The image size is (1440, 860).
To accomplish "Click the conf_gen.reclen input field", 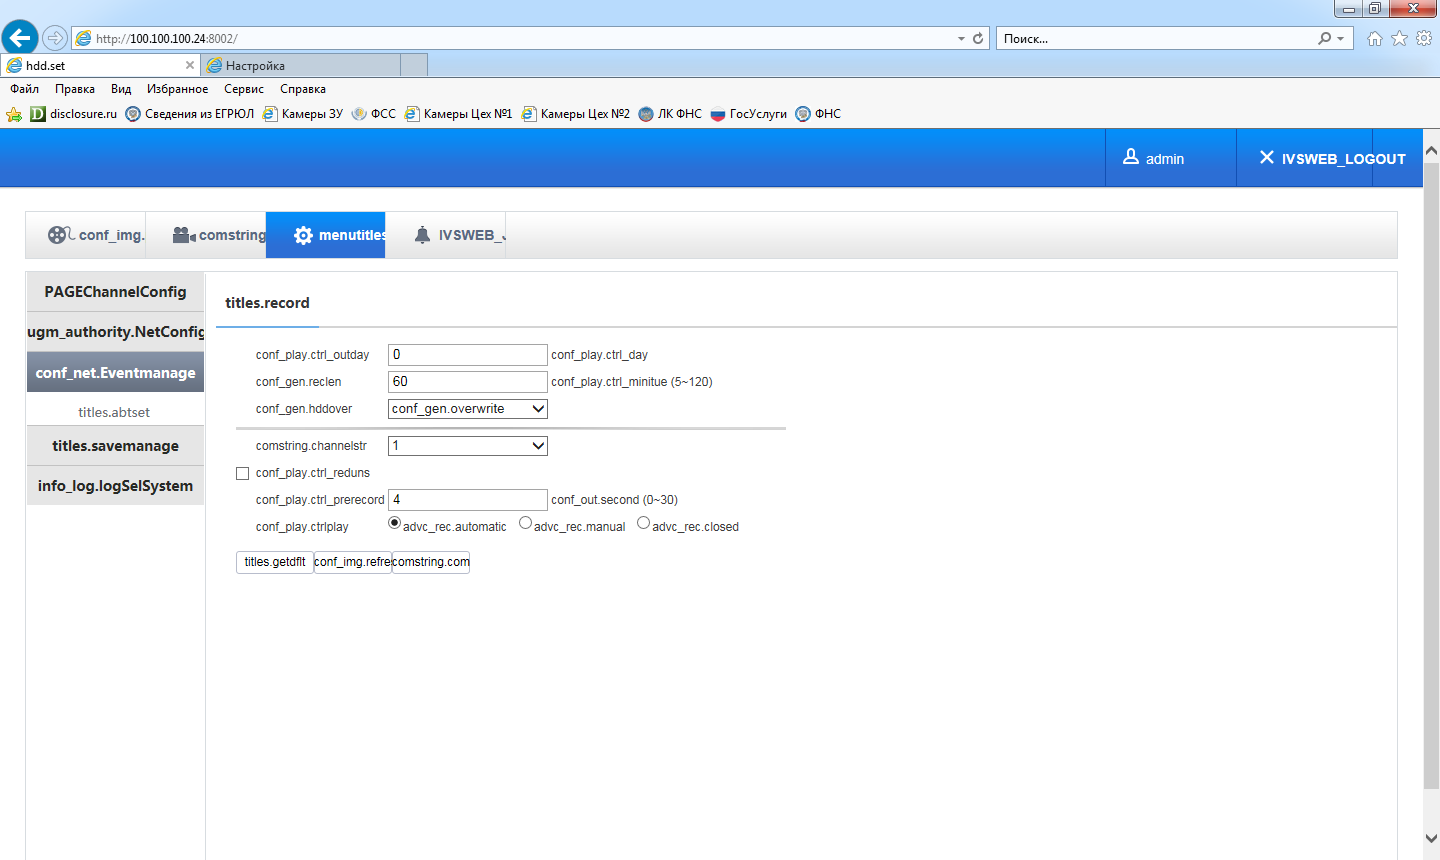I will (467, 382).
